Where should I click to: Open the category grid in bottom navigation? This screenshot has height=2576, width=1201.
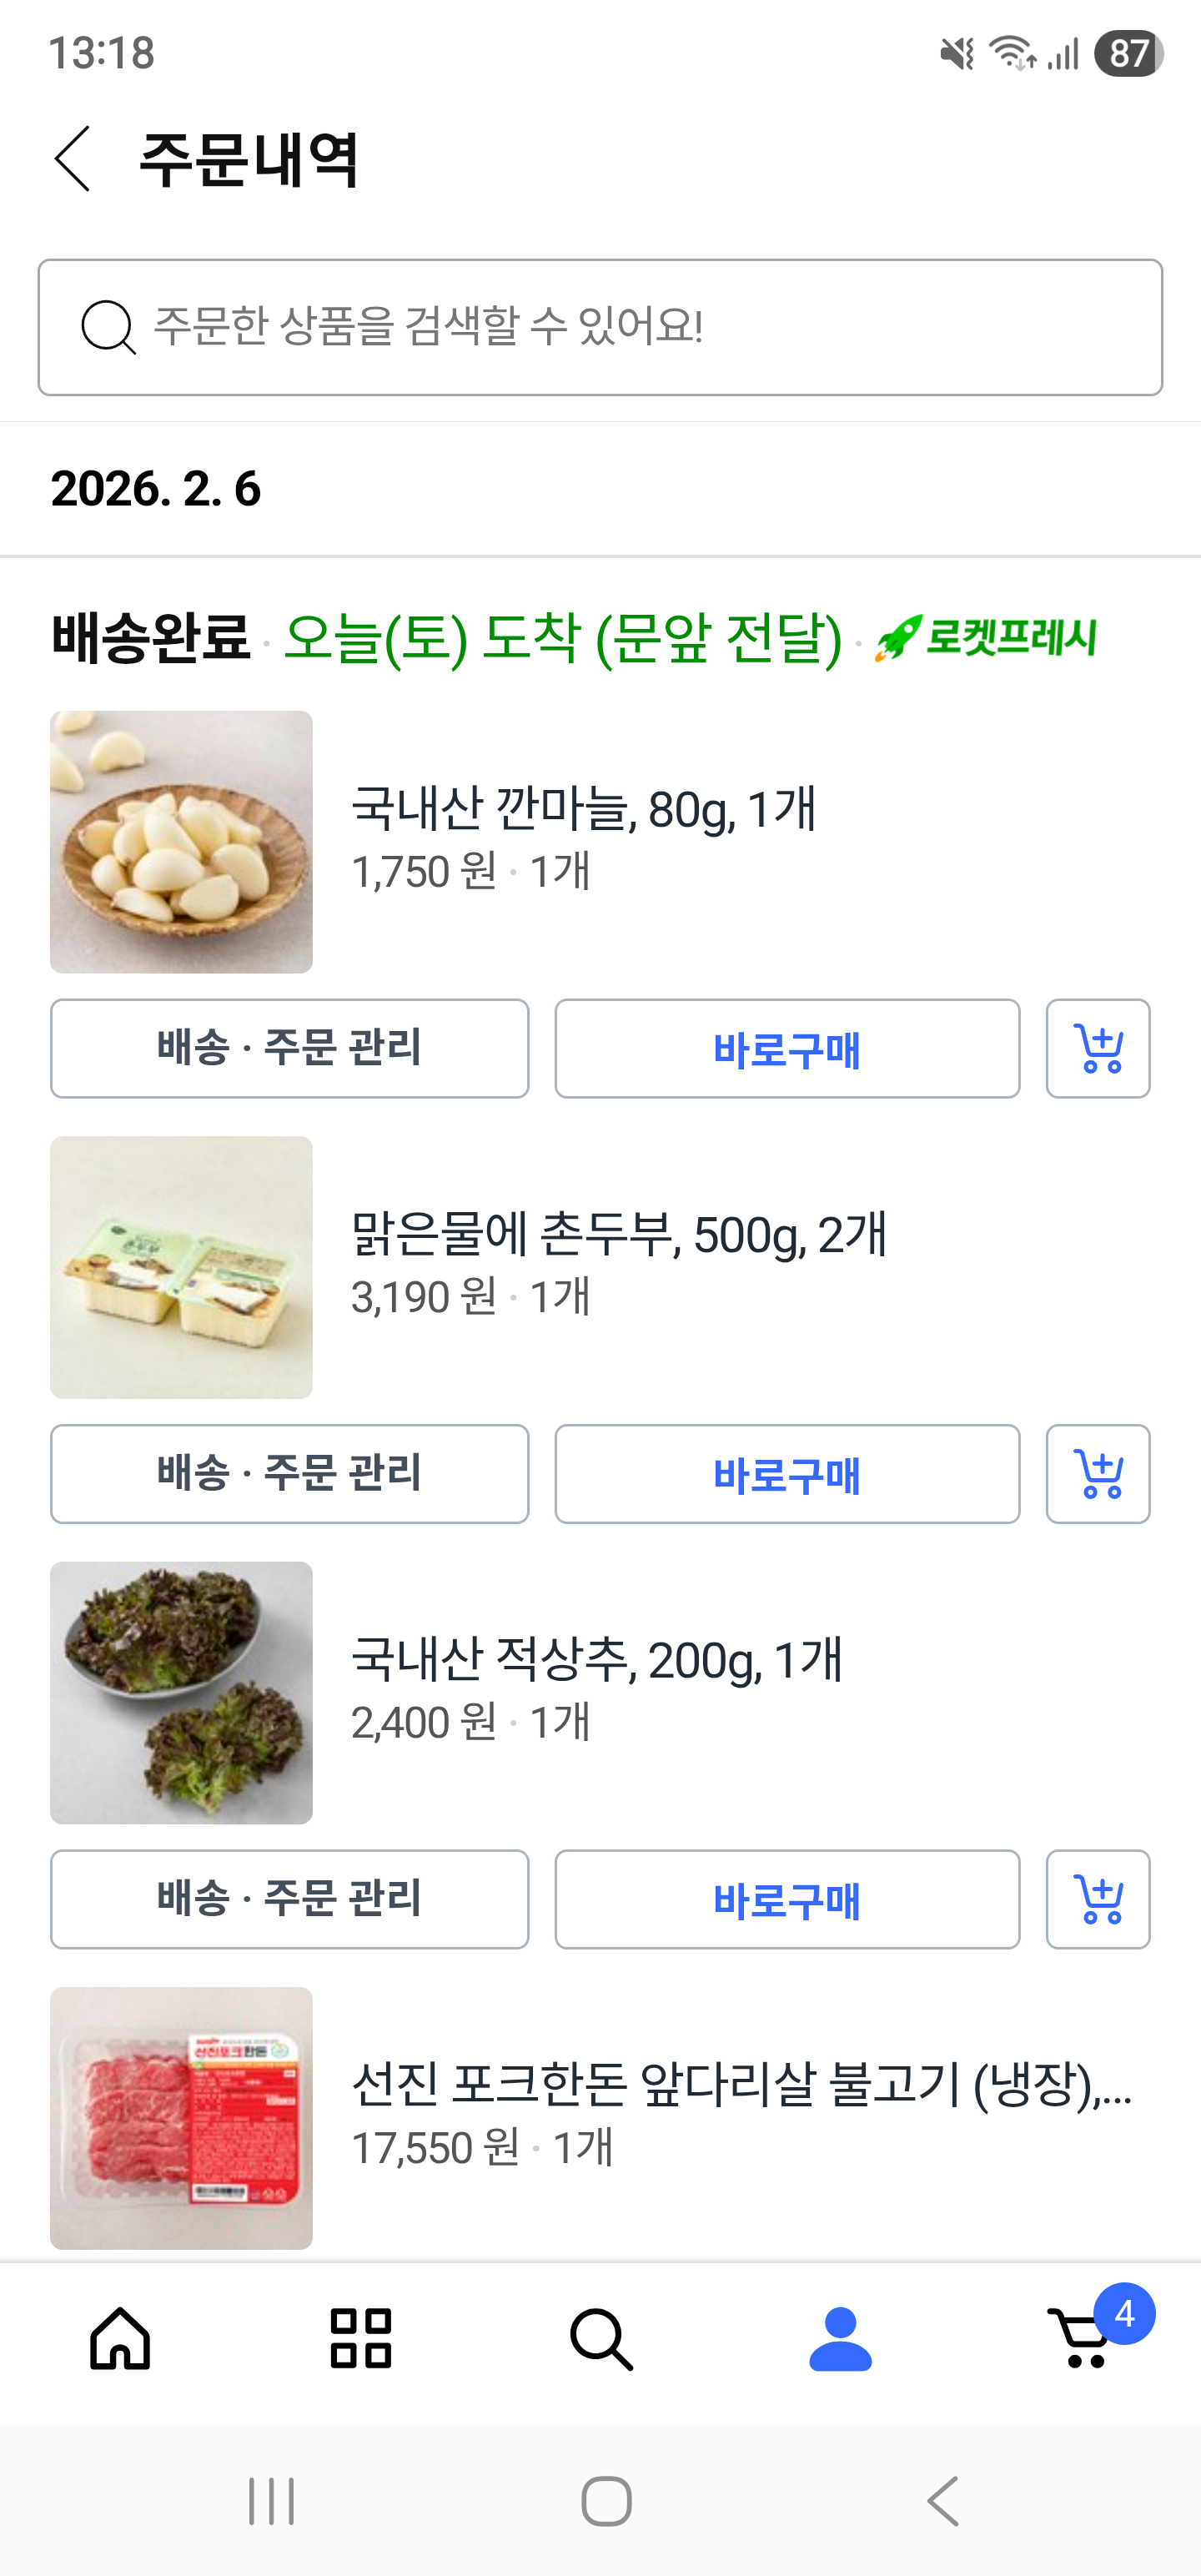[x=361, y=2338]
